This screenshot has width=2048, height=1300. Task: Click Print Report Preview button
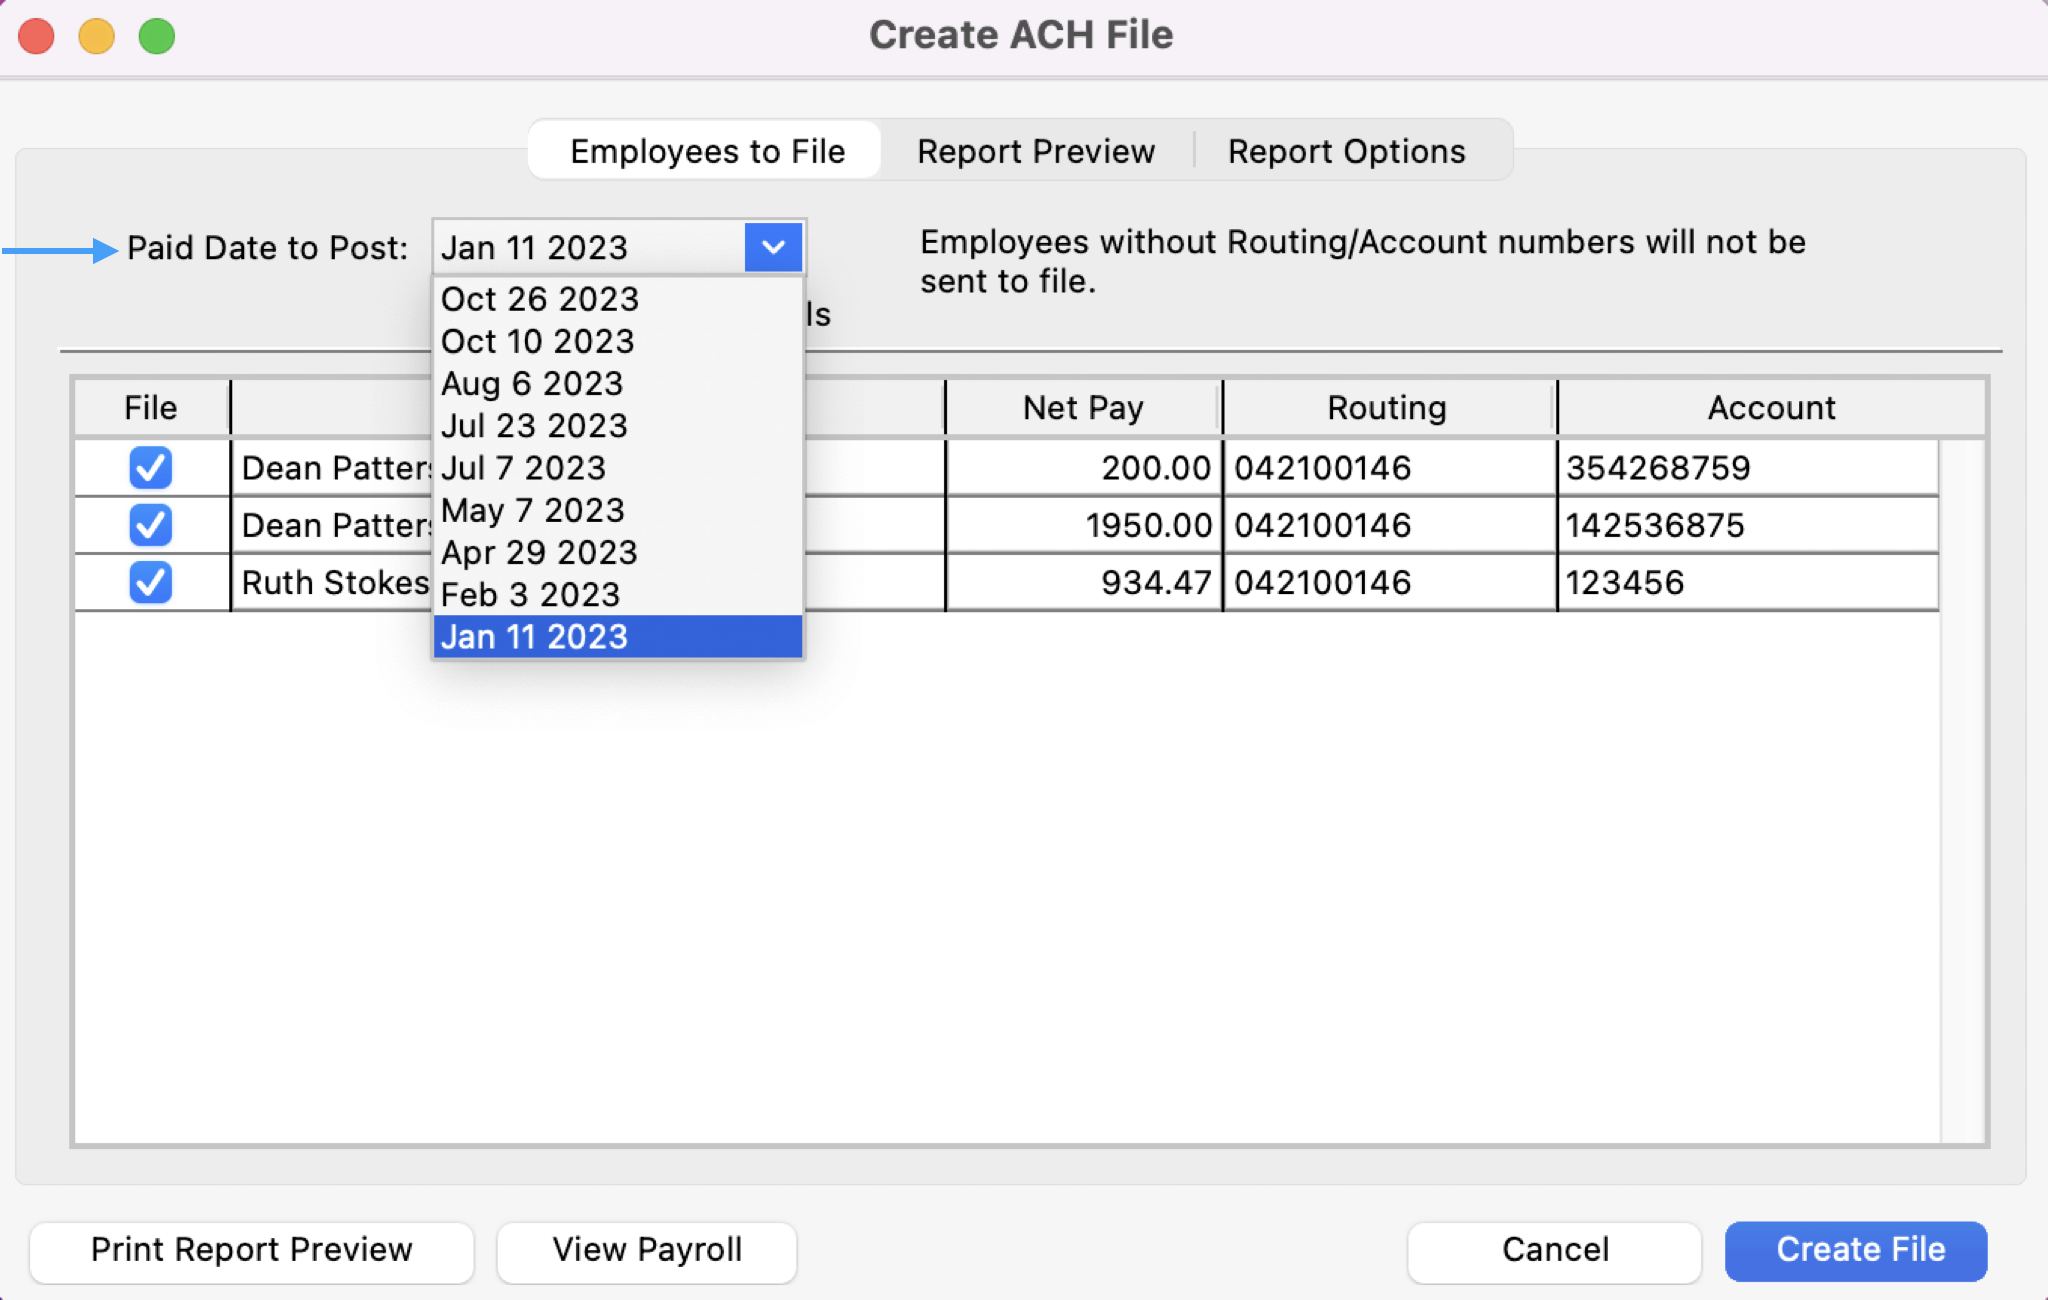(251, 1250)
